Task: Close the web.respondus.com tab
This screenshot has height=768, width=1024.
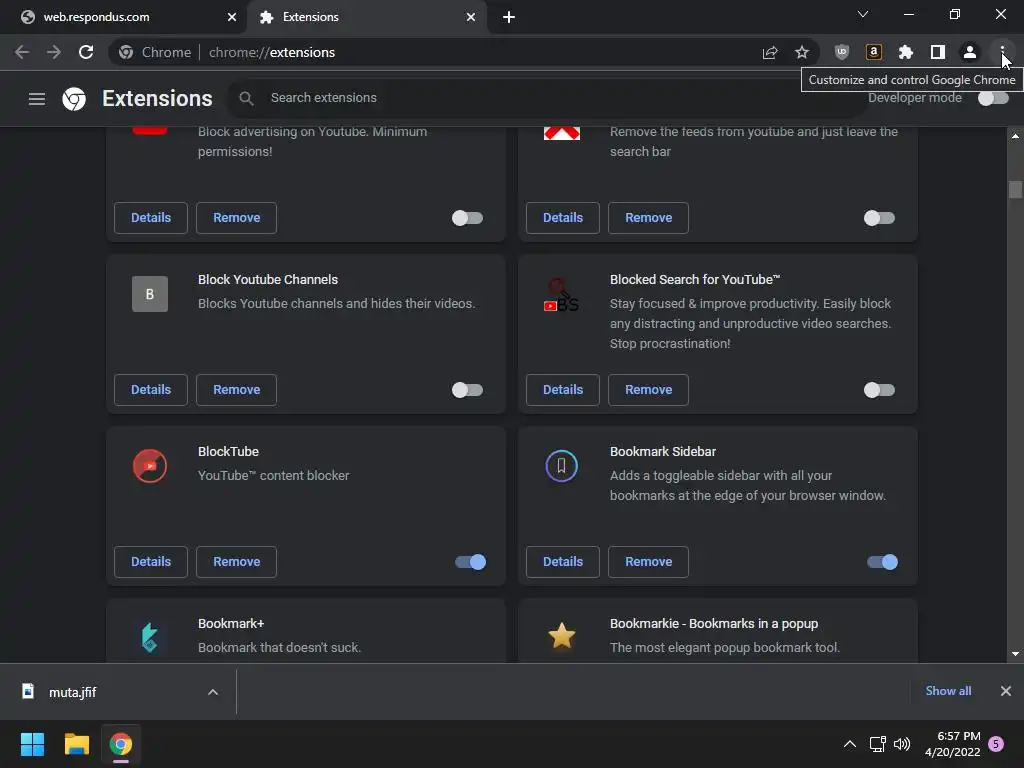Action: tap(232, 17)
